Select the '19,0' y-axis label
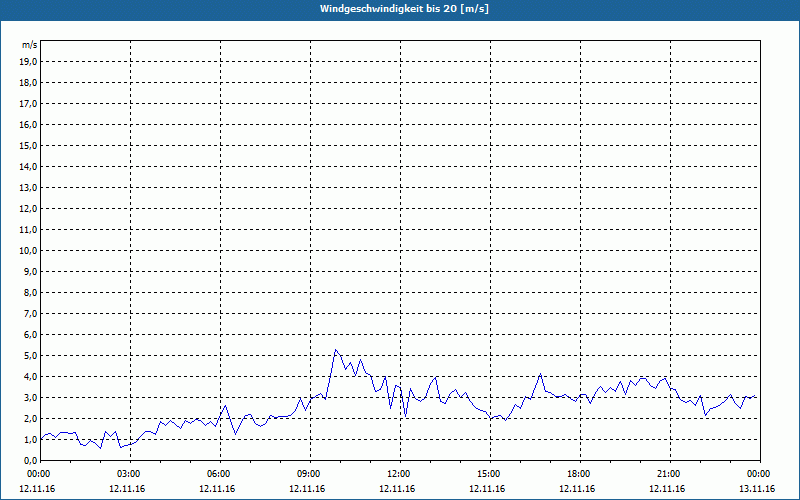 tap(29, 62)
